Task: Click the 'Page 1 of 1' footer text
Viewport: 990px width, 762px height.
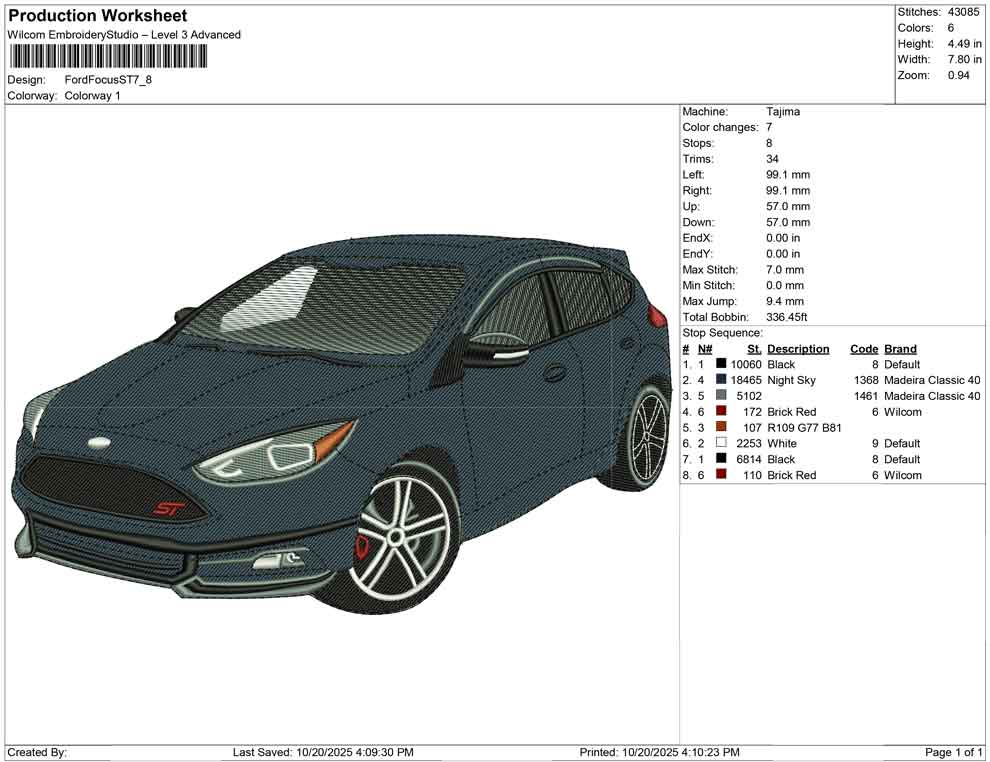Action: click(x=953, y=752)
